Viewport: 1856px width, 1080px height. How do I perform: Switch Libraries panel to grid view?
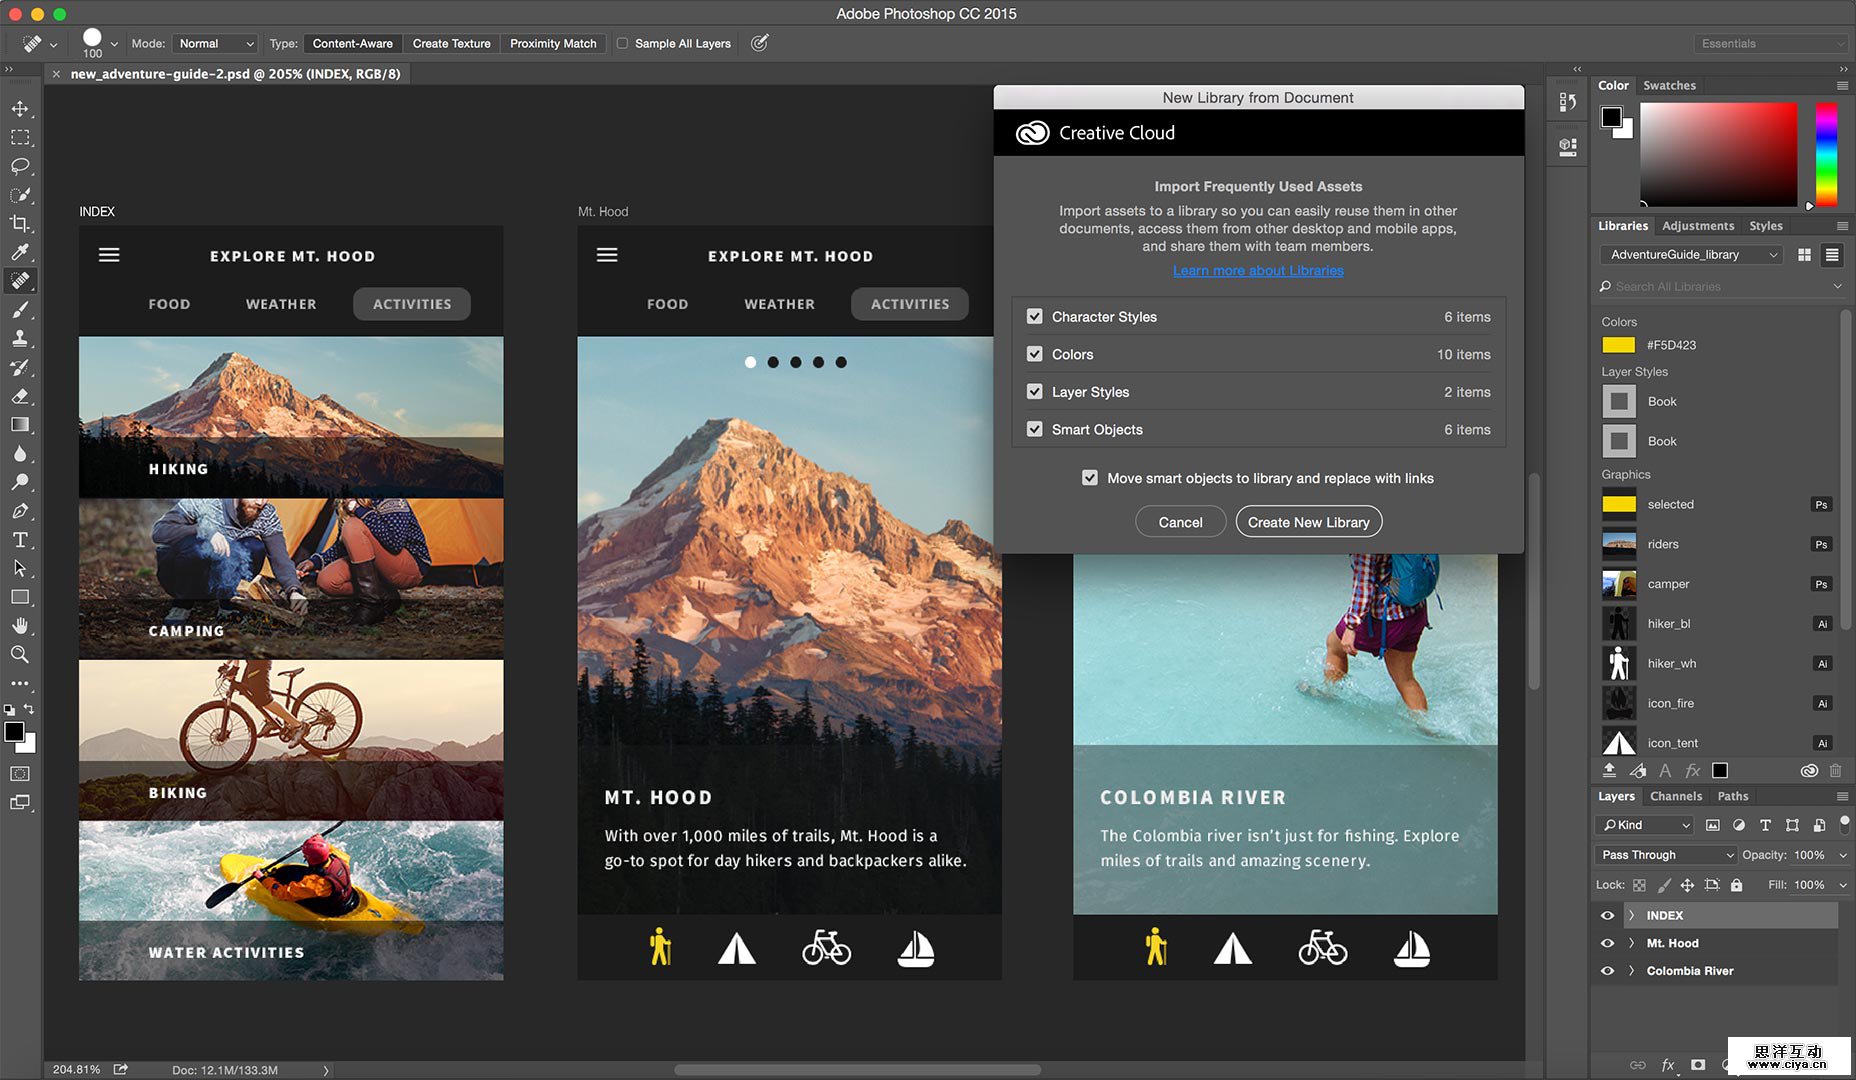(1804, 255)
